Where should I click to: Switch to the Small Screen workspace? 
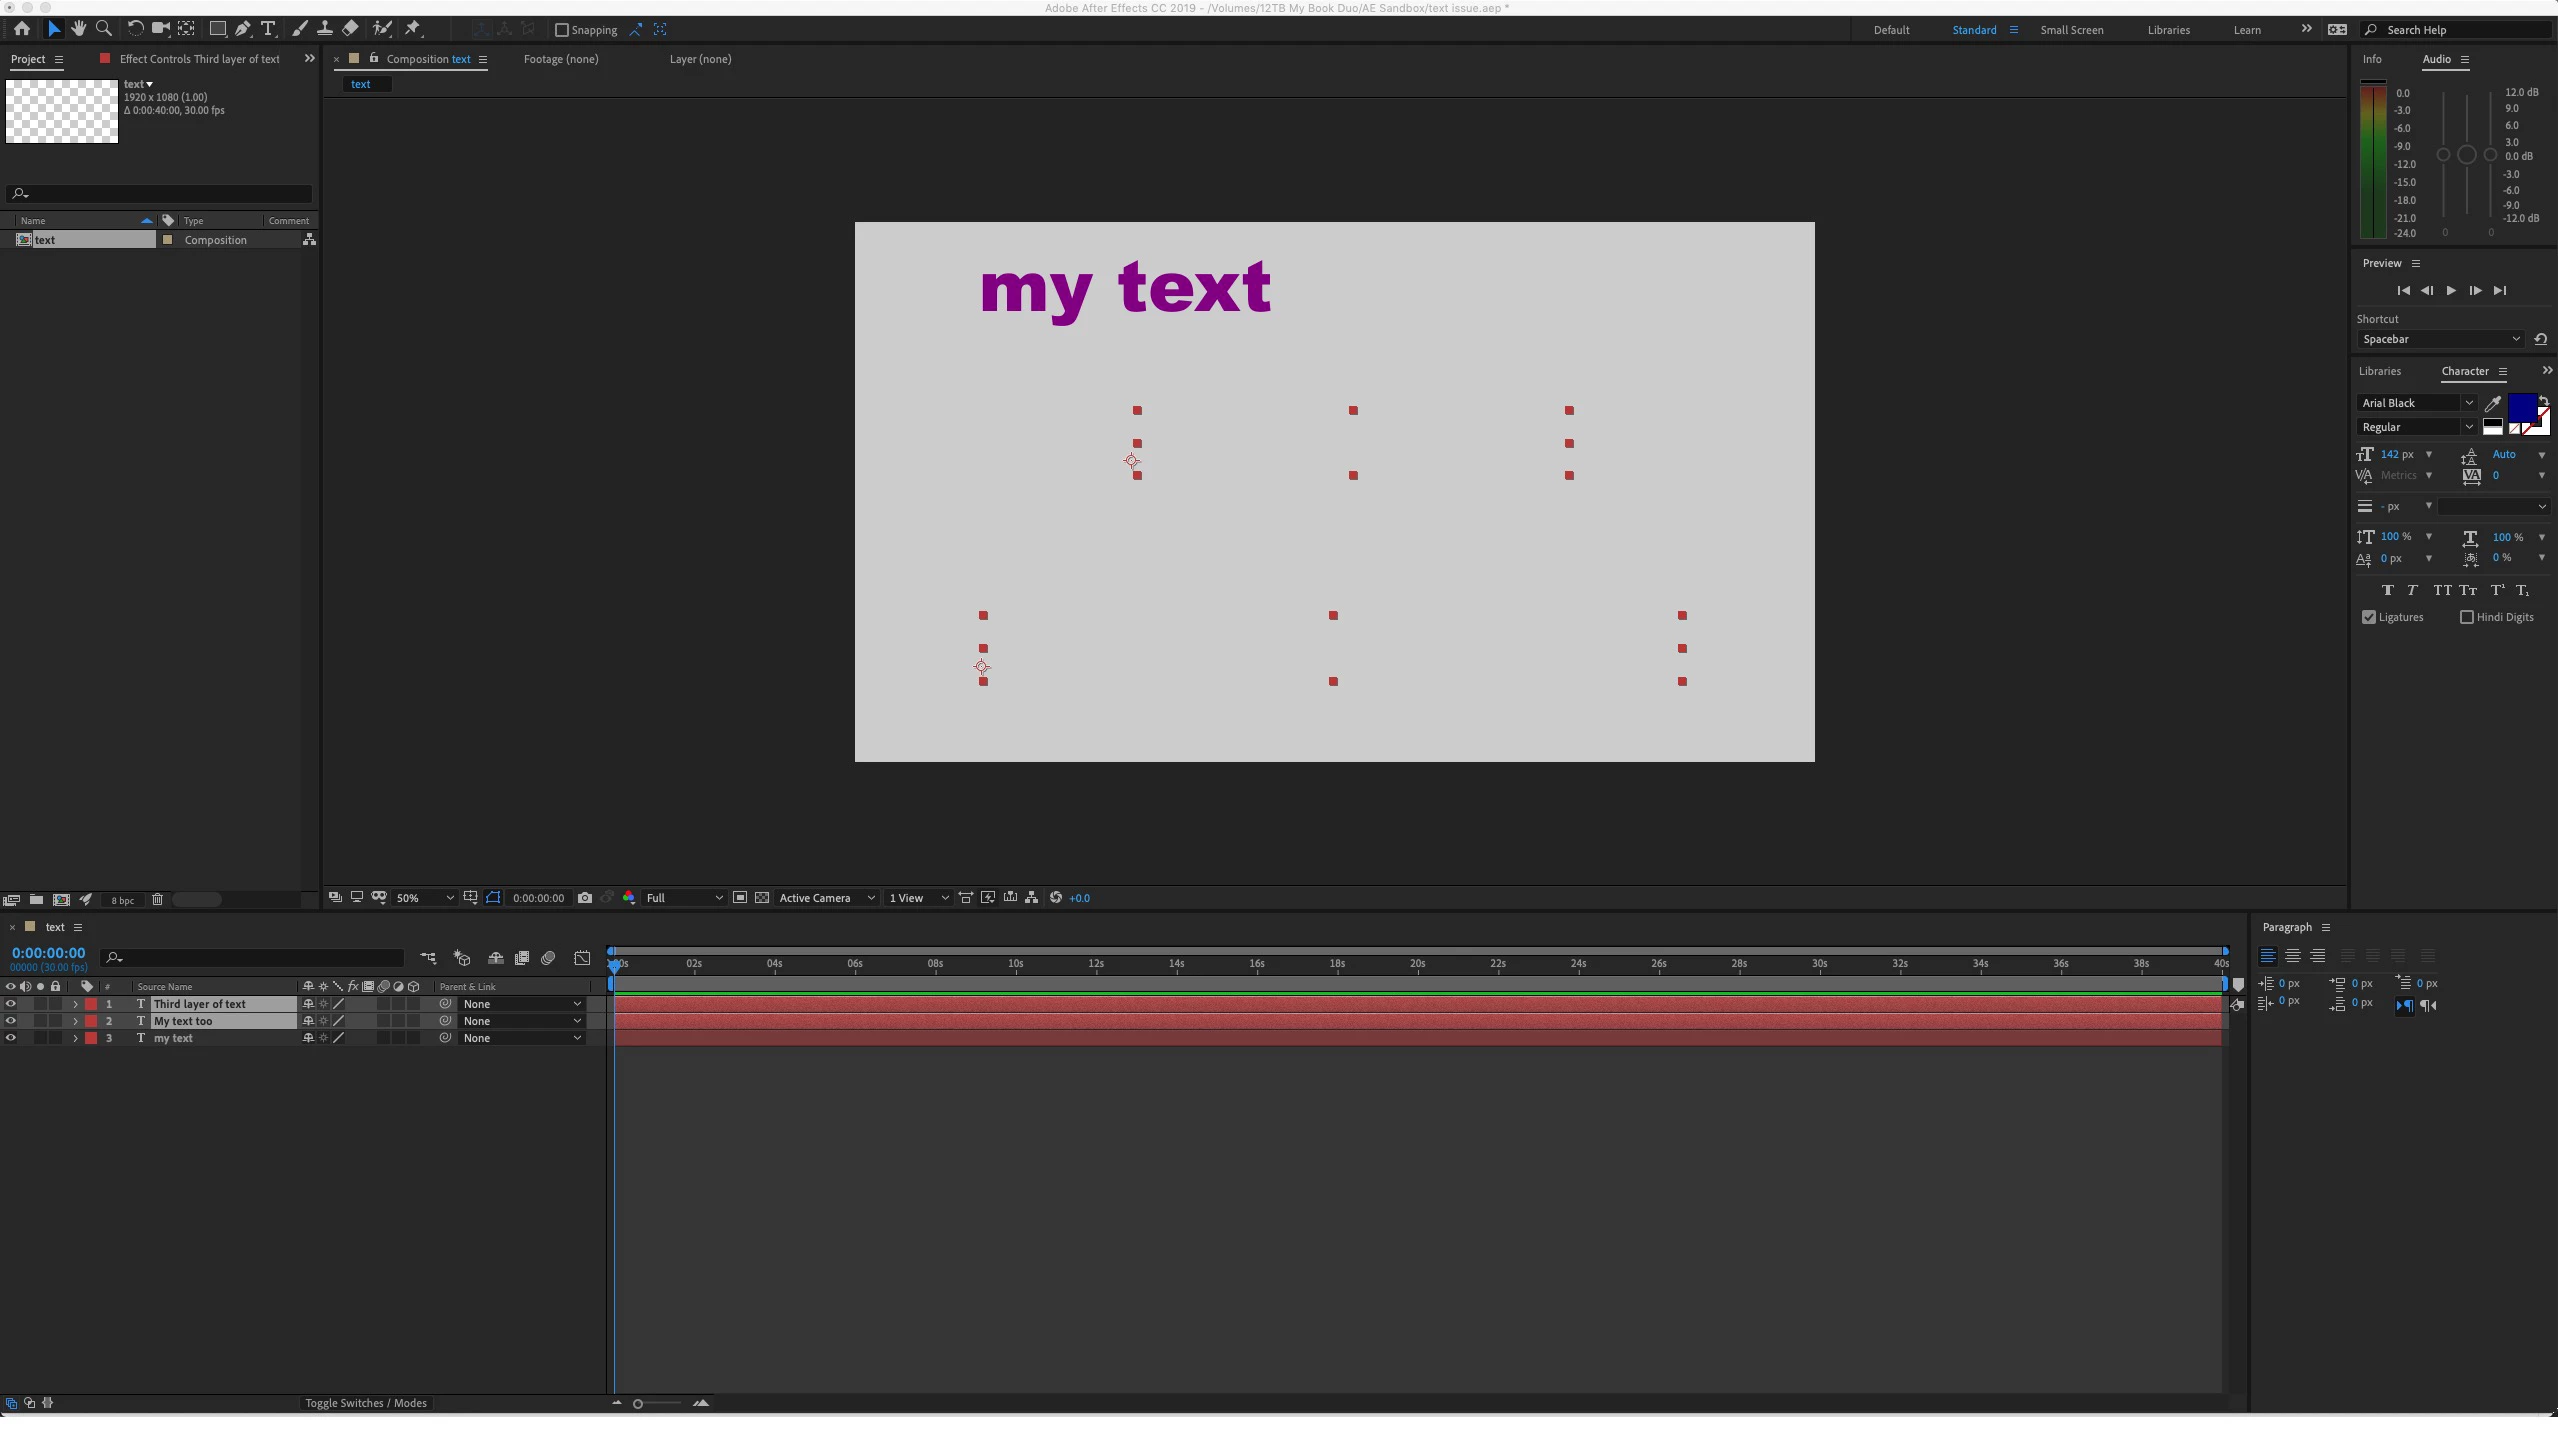(2071, 30)
